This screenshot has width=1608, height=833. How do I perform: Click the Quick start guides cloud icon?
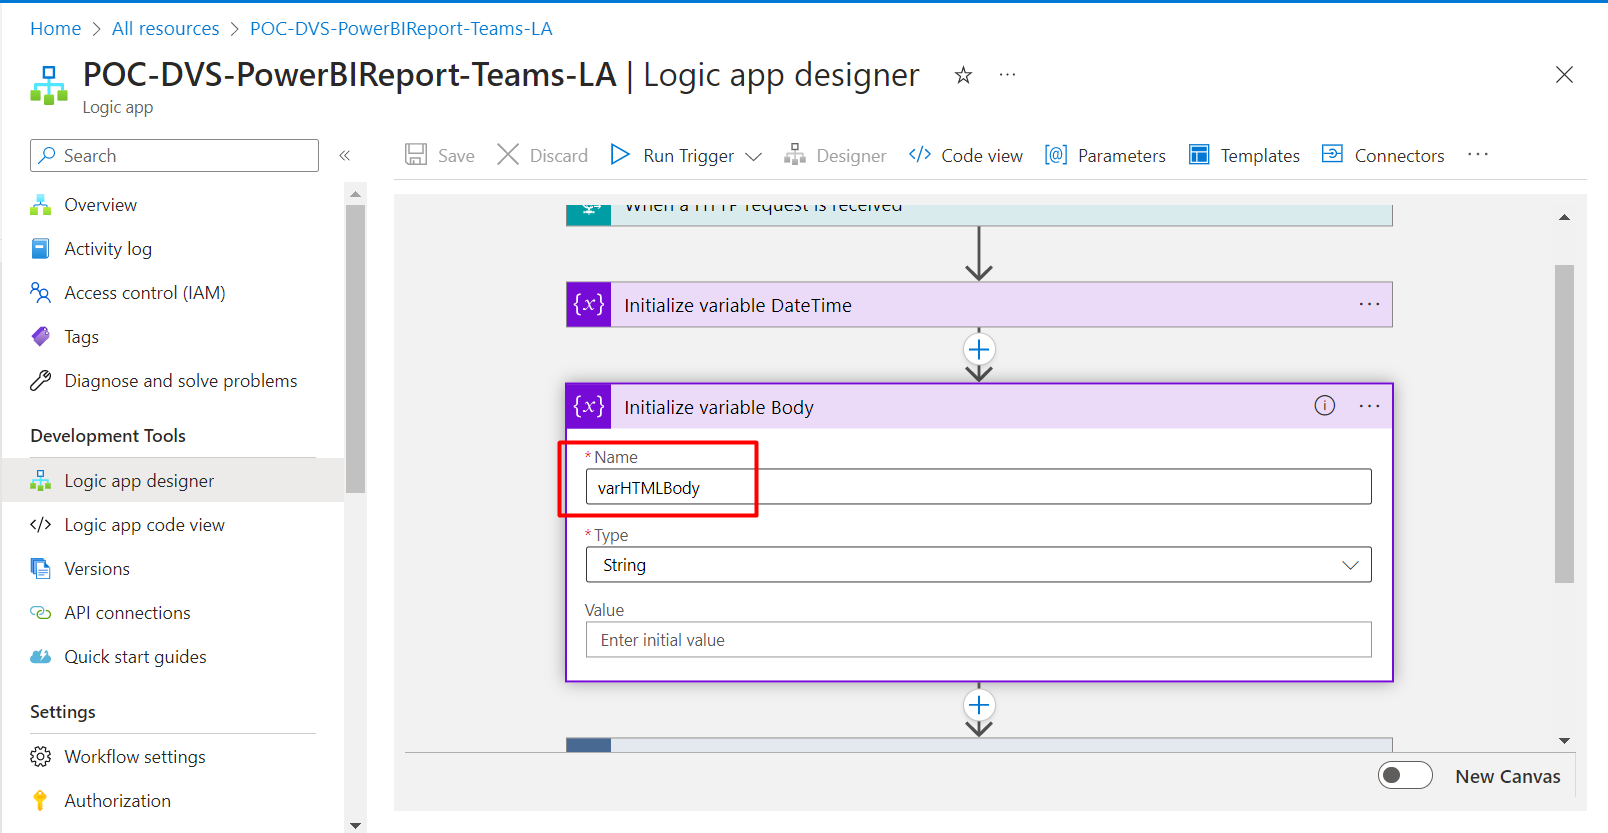[40, 657]
